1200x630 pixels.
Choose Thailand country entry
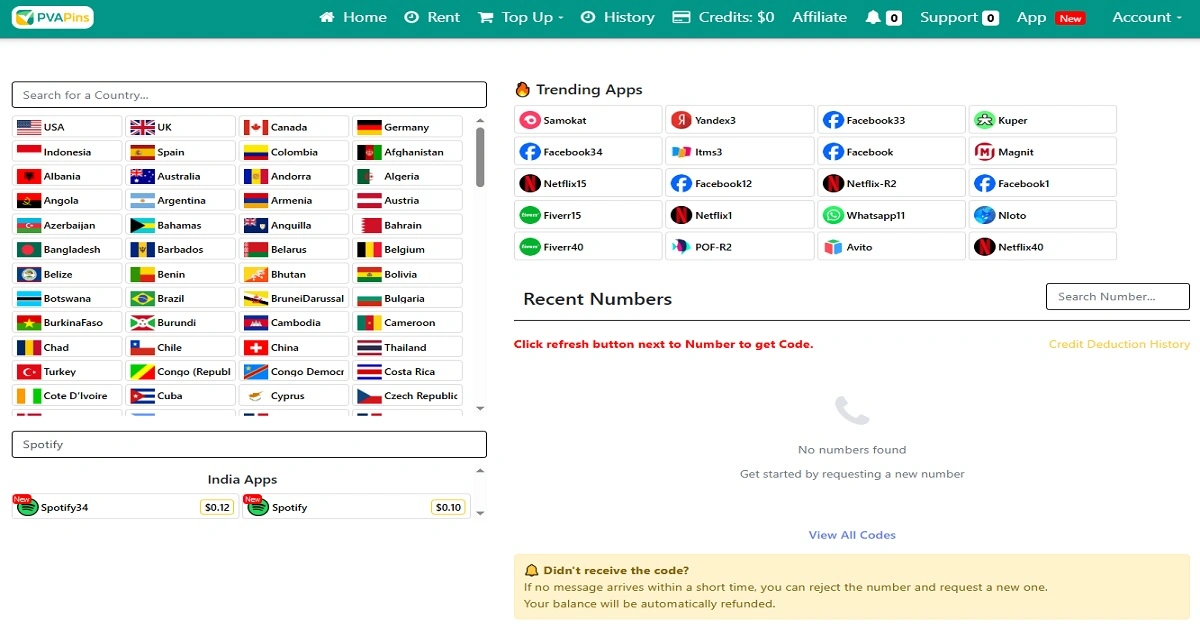point(408,347)
